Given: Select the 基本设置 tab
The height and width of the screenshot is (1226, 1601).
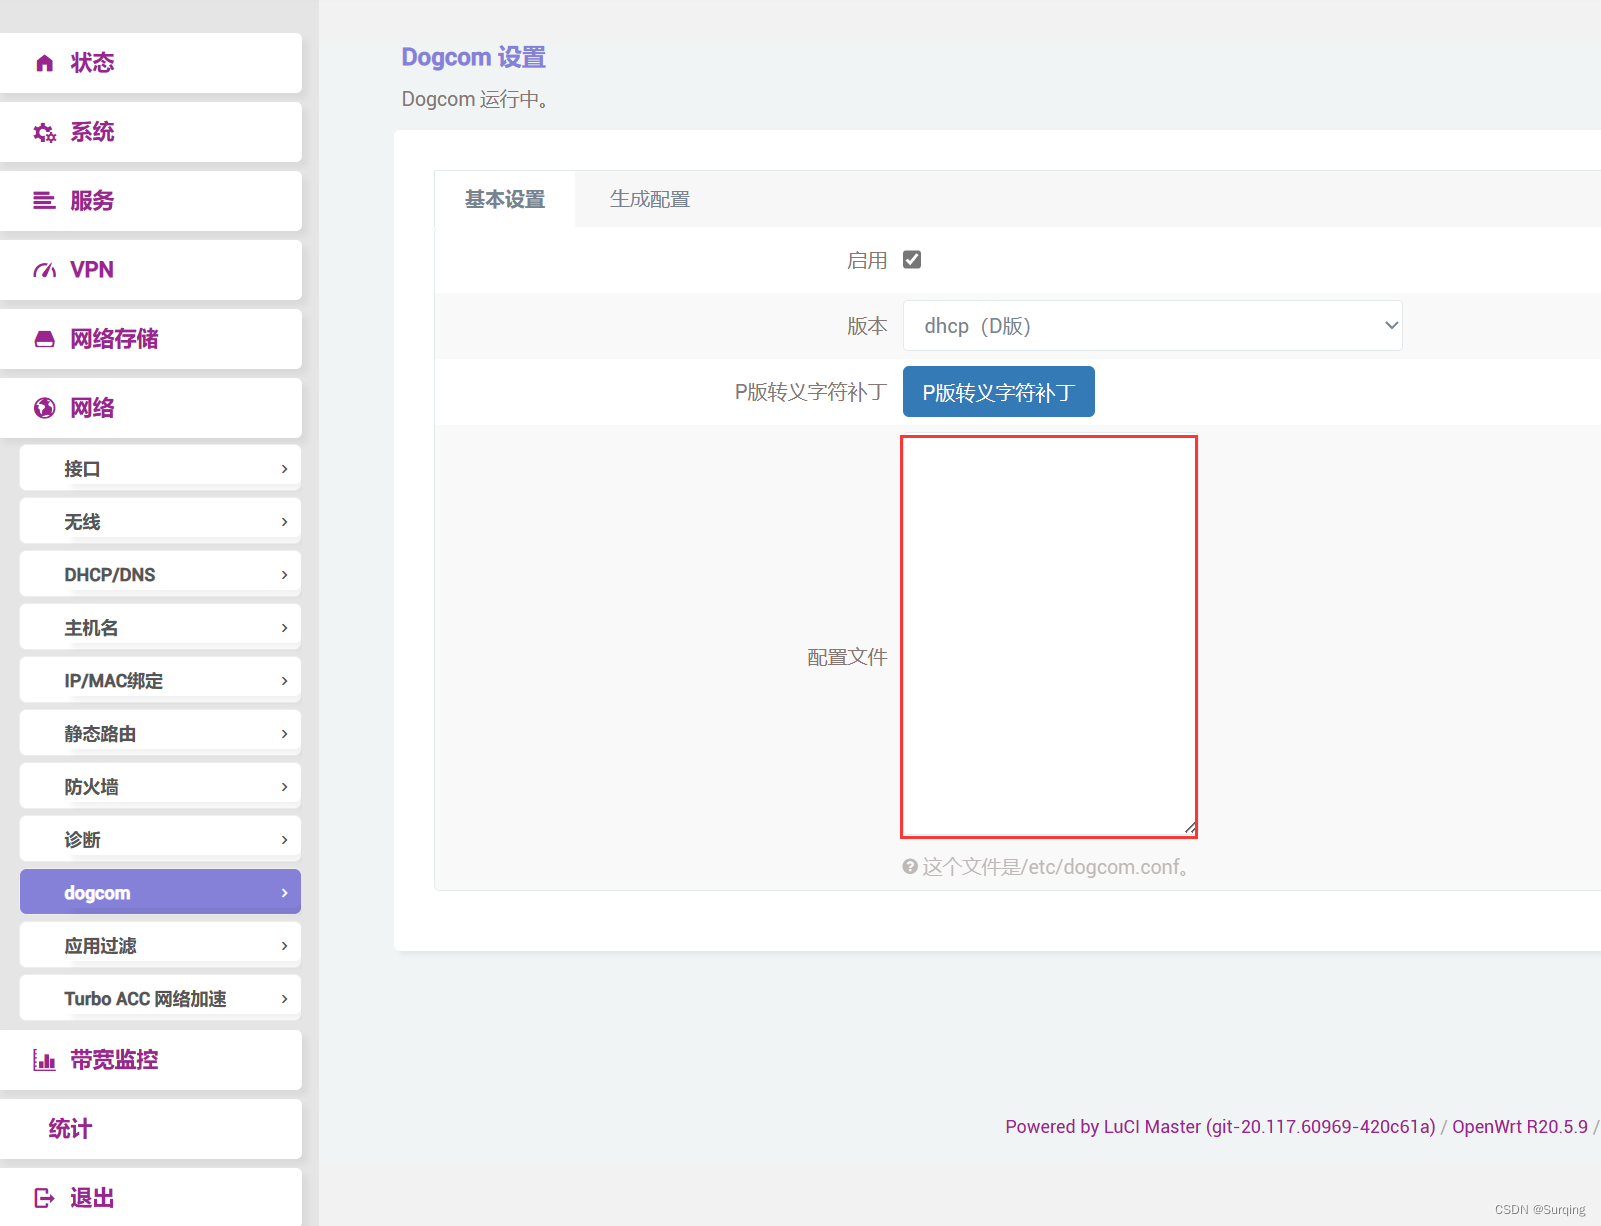Looking at the screenshot, I should tap(504, 199).
